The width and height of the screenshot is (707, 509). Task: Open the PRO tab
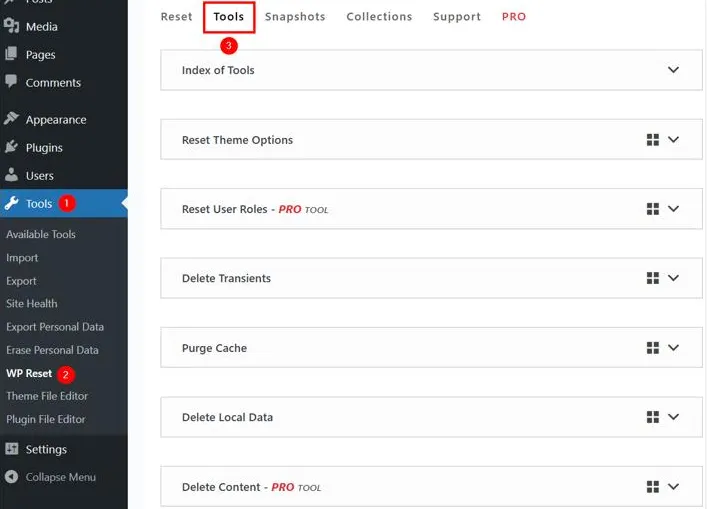click(514, 17)
